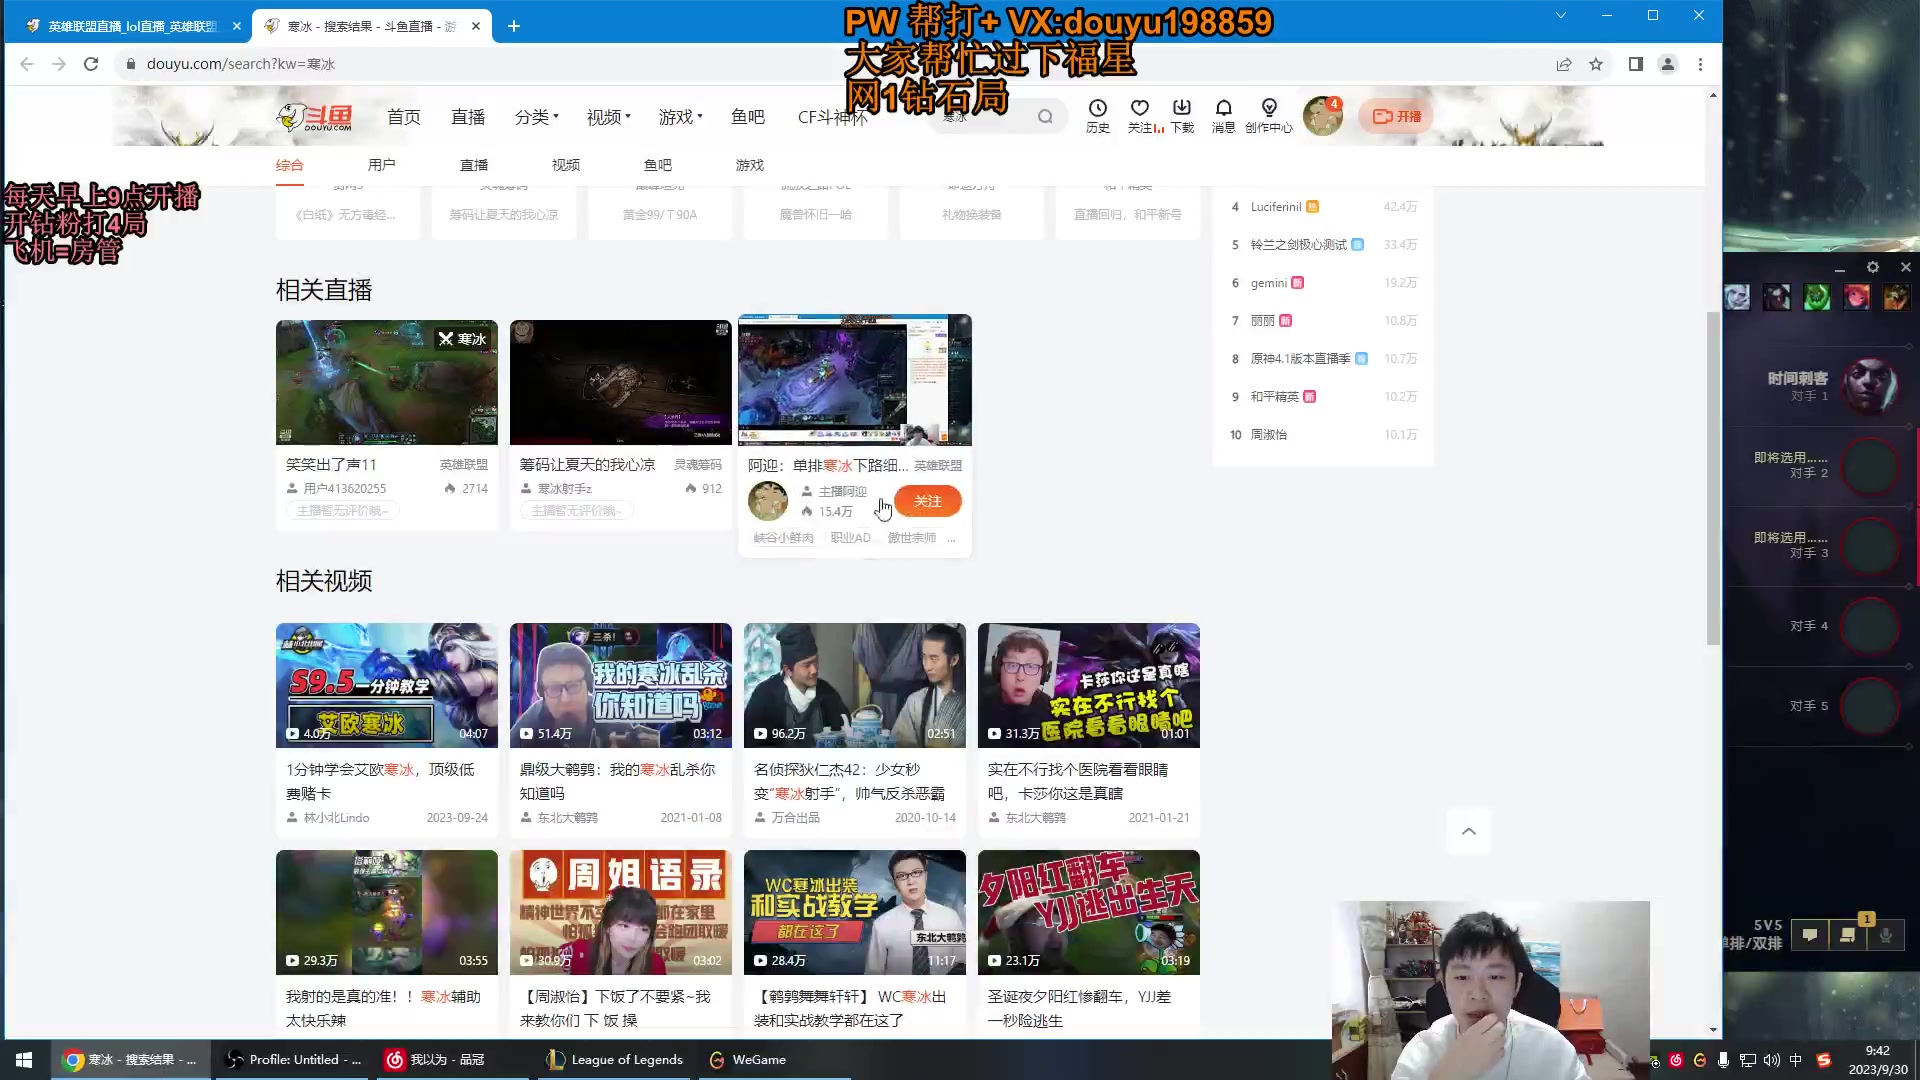Open the 历史 (history) panel in navbar
The image size is (1920, 1080).
tap(1097, 116)
